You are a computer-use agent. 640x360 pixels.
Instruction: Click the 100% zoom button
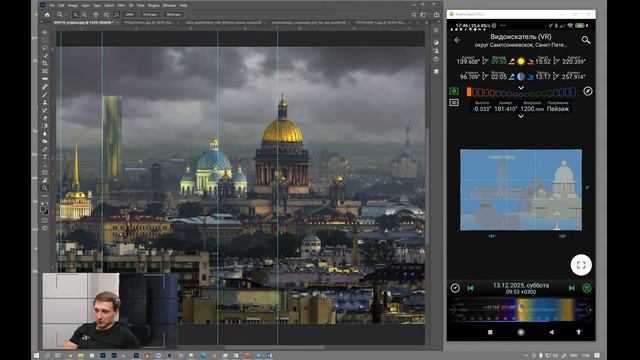(130, 14)
